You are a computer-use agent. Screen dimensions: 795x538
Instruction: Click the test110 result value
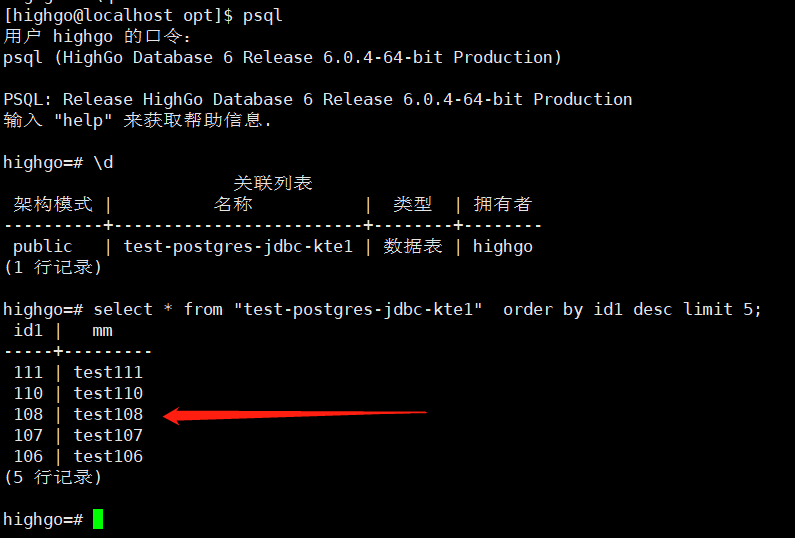coord(108,393)
